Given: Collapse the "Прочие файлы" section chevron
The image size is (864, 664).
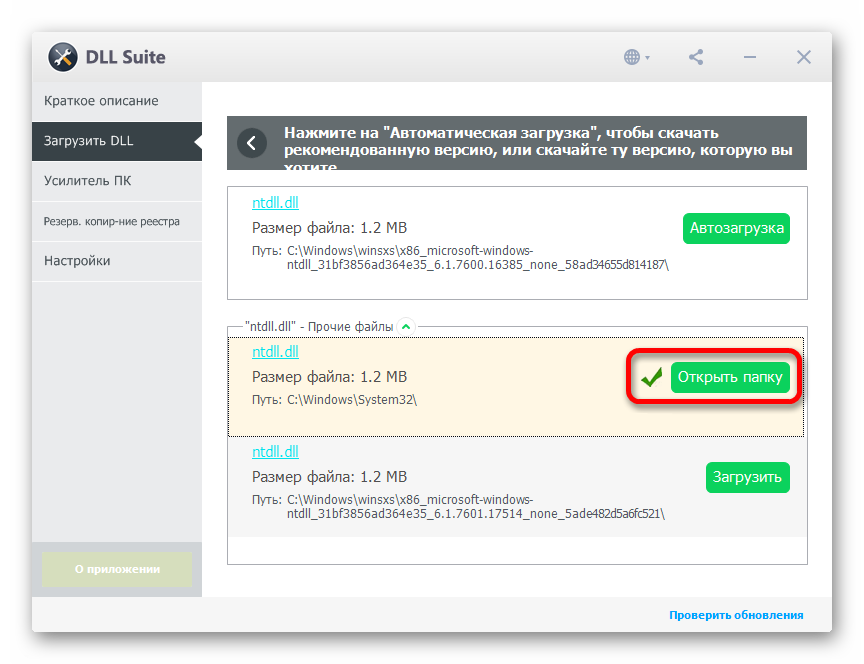Looking at the screenshot, I should [405, 326].
